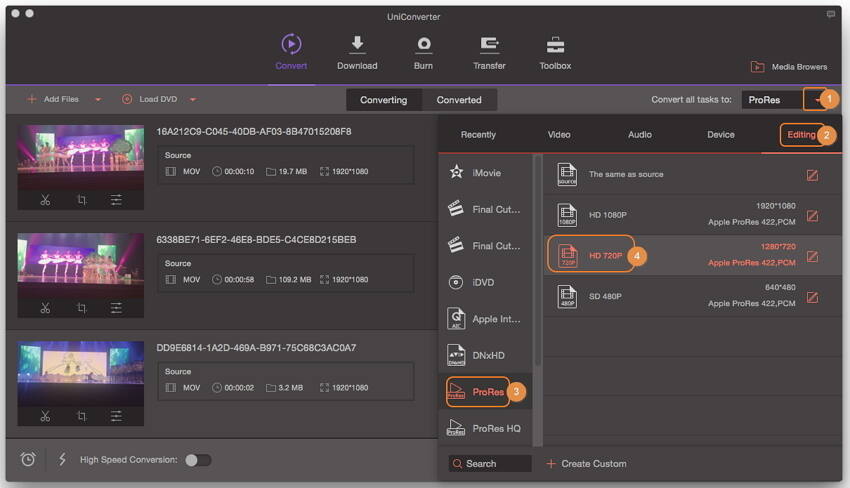Click the lightning high speed icon
Screen dimensions: 850x488
point(62,459)
